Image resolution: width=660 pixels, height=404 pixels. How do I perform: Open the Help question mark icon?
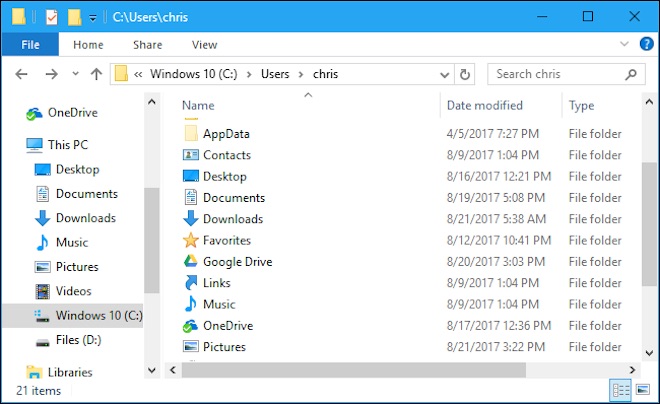(647, 44)
